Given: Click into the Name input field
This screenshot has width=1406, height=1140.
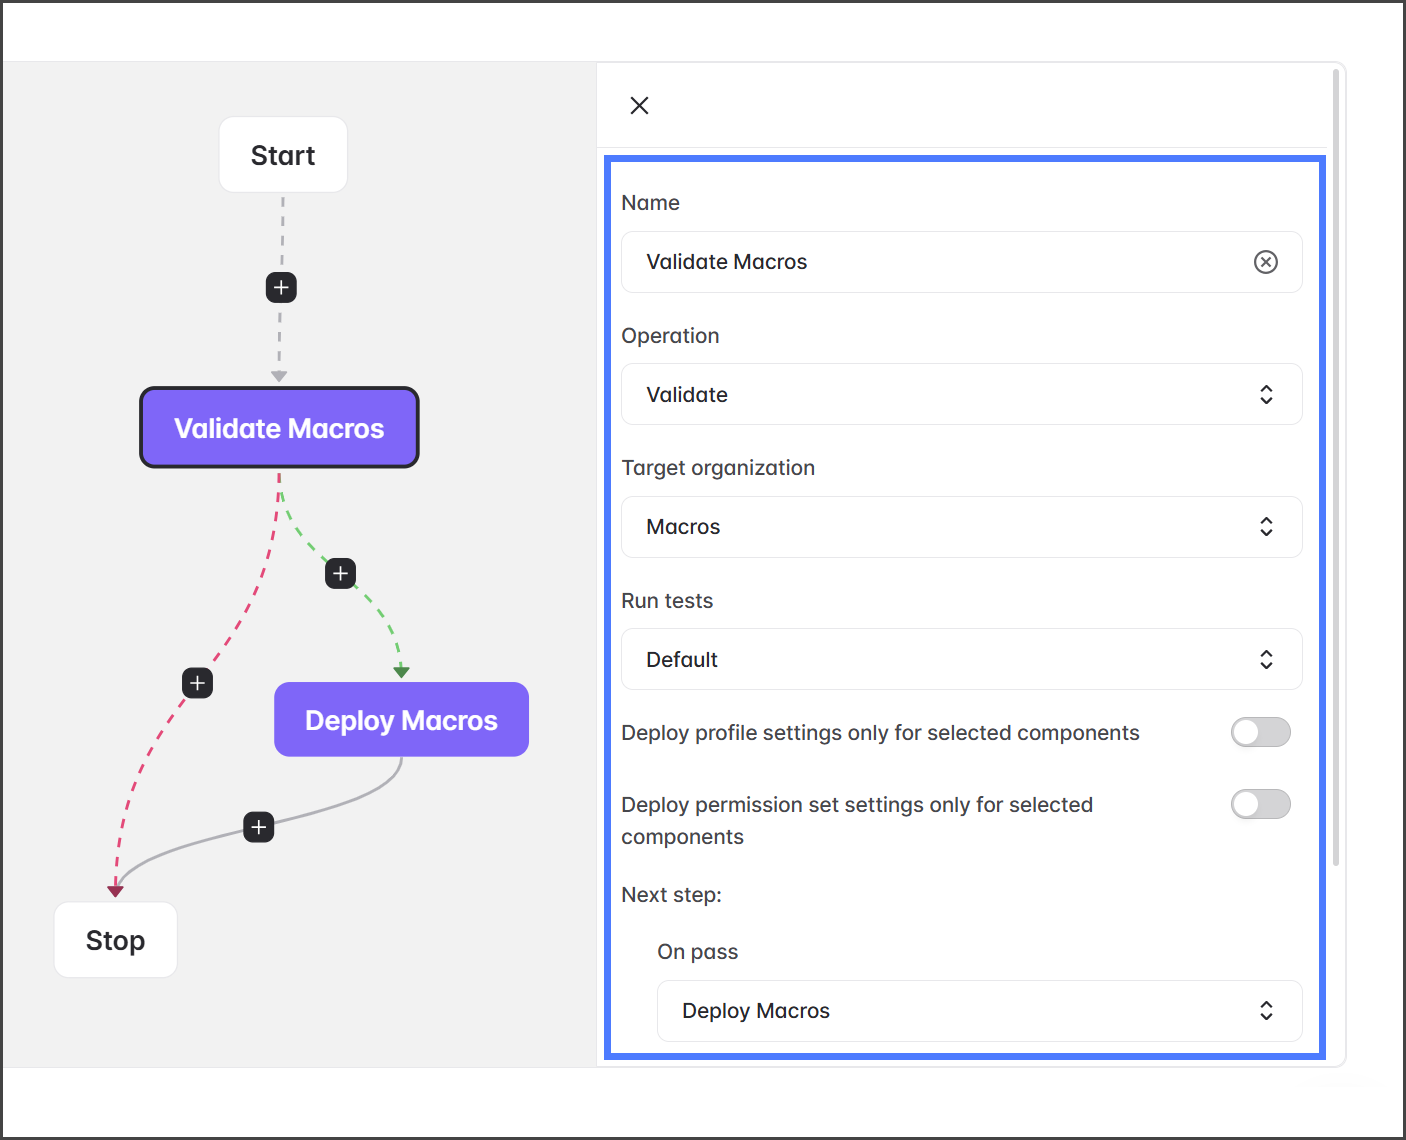Looking at the screenshot, I should coord(930,262).
